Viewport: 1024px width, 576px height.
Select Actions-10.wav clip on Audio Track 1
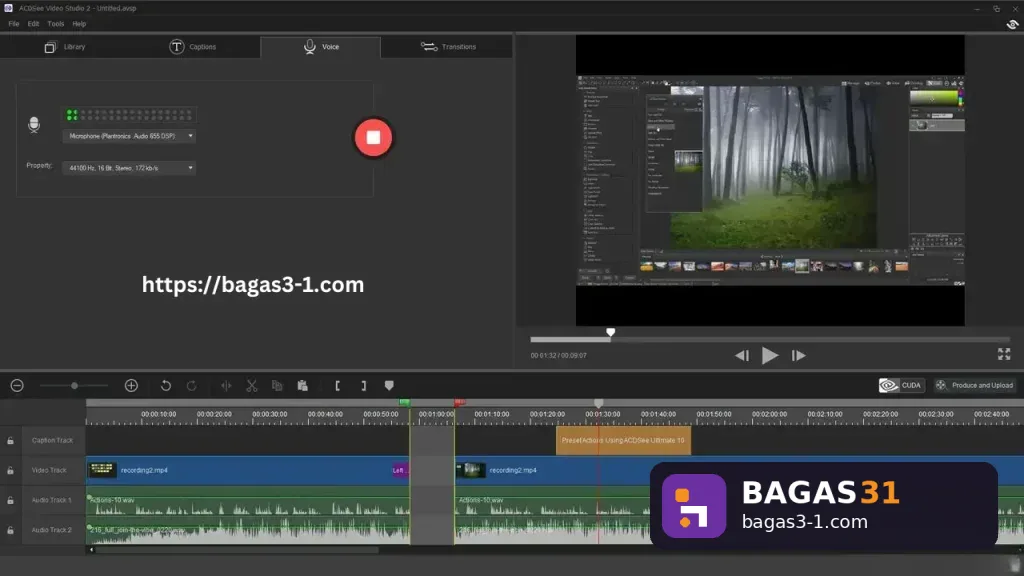click(248, 500)
